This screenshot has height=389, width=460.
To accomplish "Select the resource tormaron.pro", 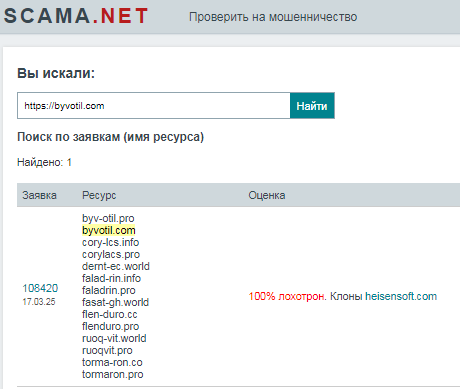I will pyautogui.click(x=113, y=374).
